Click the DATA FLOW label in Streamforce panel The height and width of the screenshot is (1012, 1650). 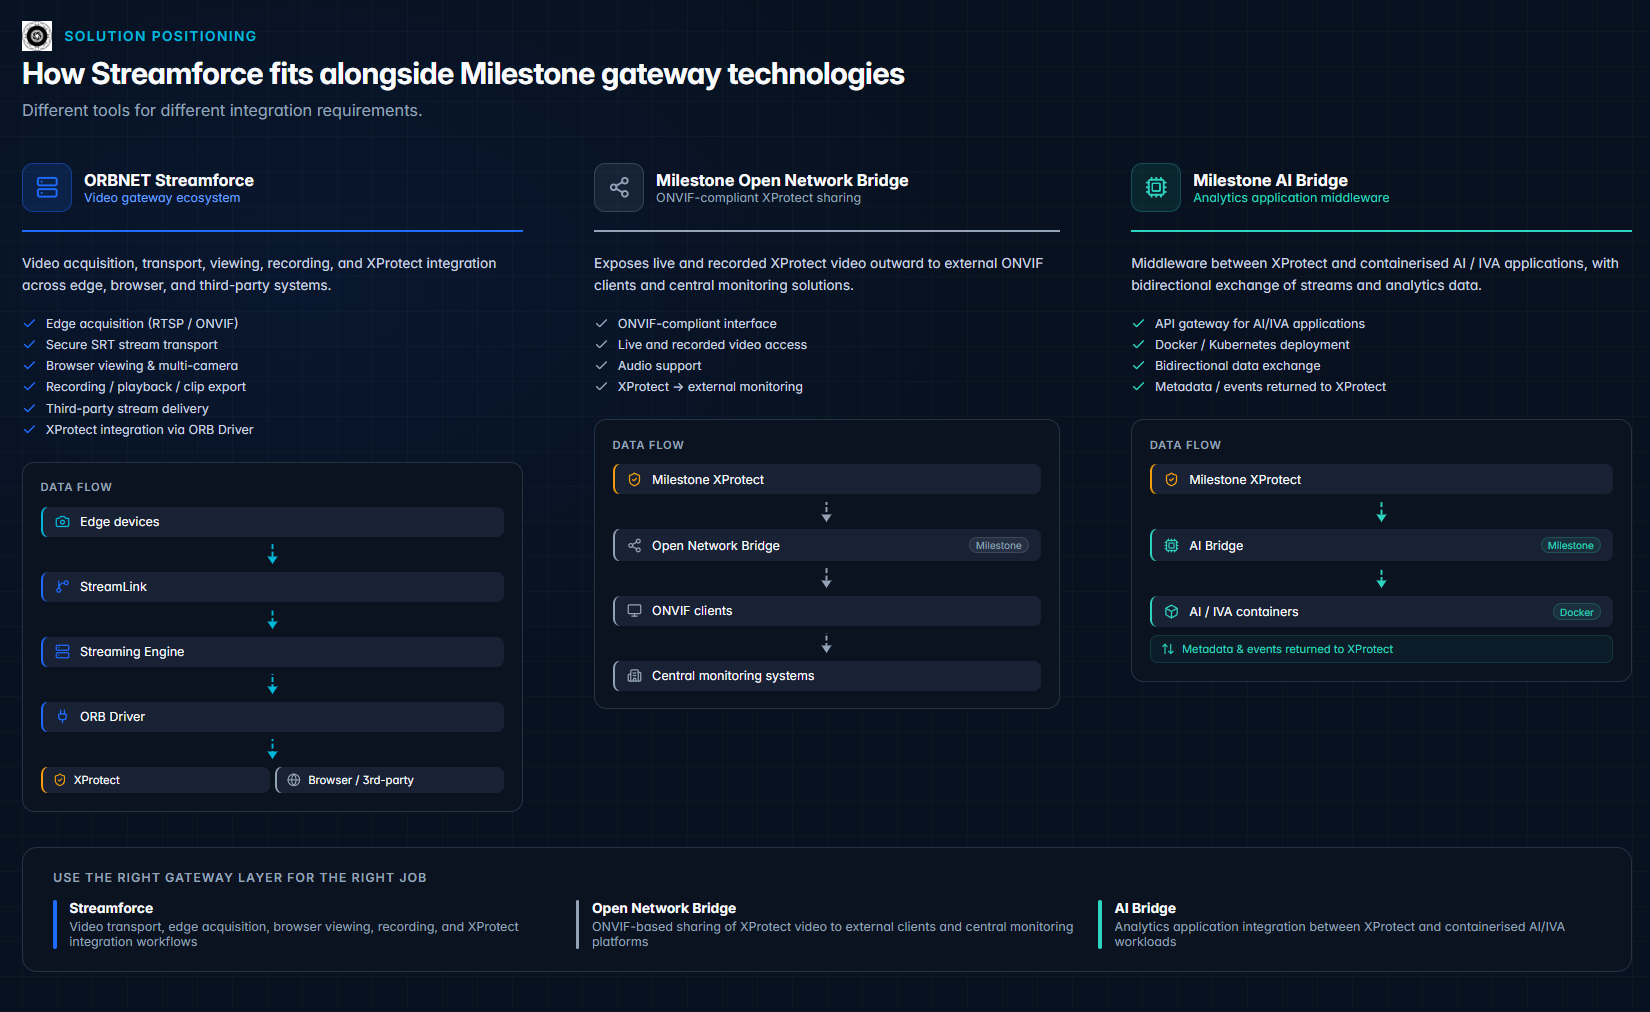pyautogui.click(x=76, y=487)
